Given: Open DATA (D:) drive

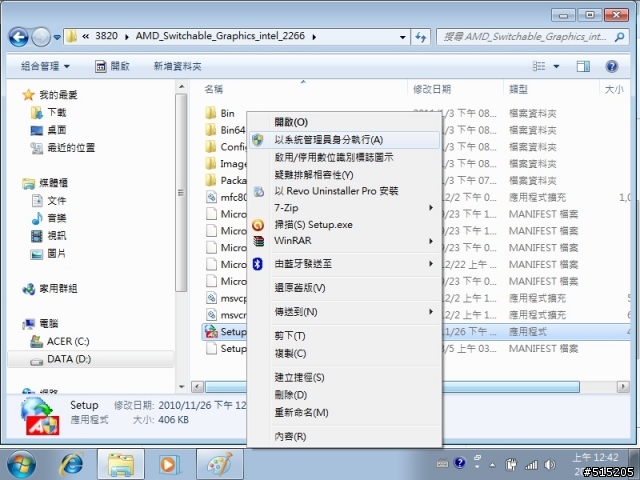Looking at the screenshot, I should (60, 359).
